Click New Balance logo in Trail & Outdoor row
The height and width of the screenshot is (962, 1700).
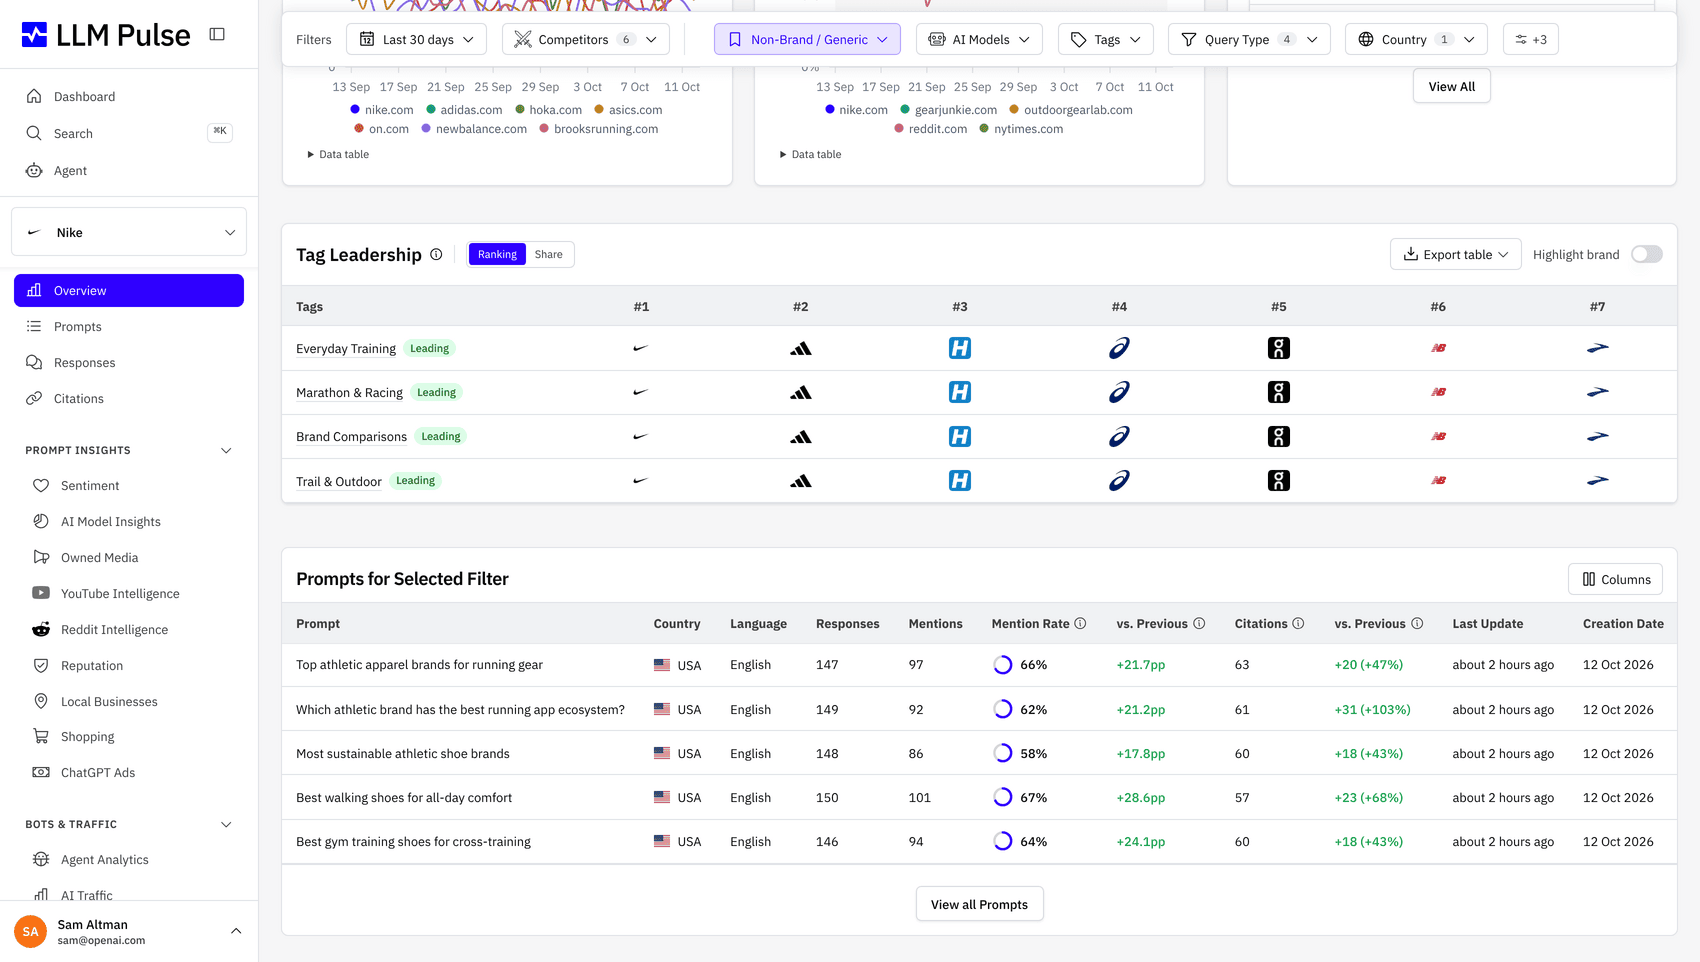pos(1438,481)
